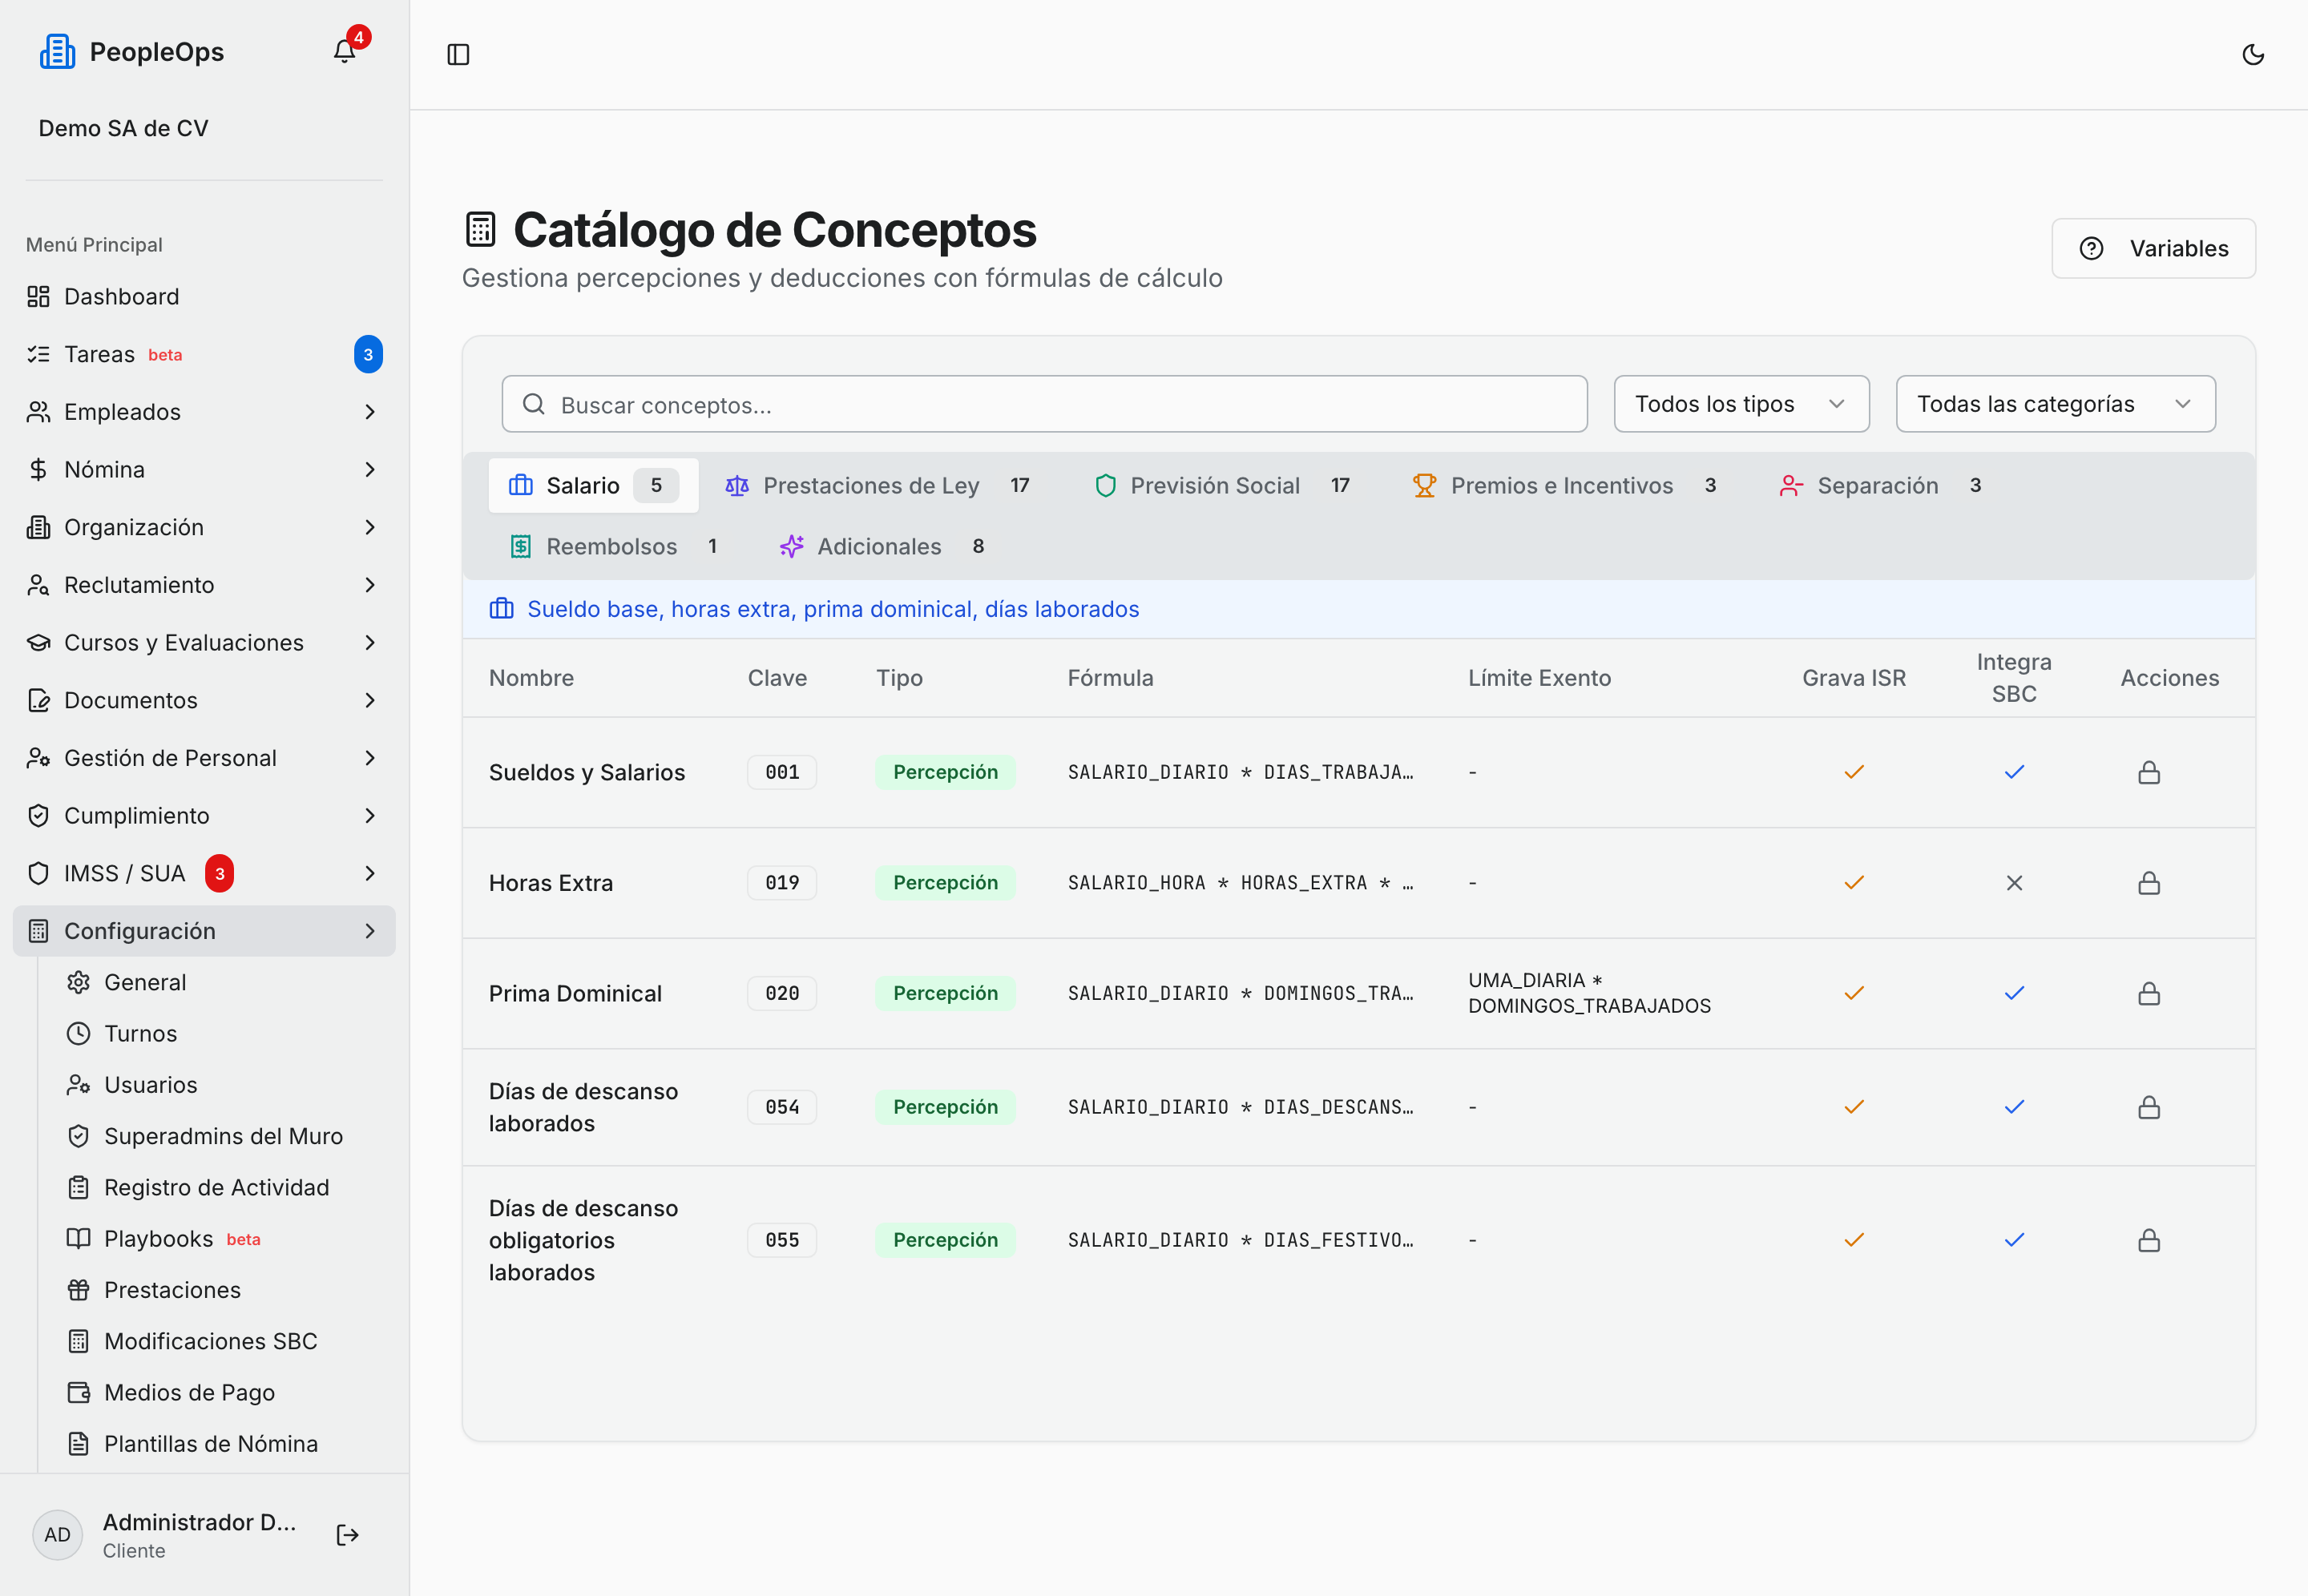The width and height of the screenshot is (2308, 1596).
Task: Click Grava ISR checkmark for Sueldos y Salarios
Action: [x=1854, y=772]
